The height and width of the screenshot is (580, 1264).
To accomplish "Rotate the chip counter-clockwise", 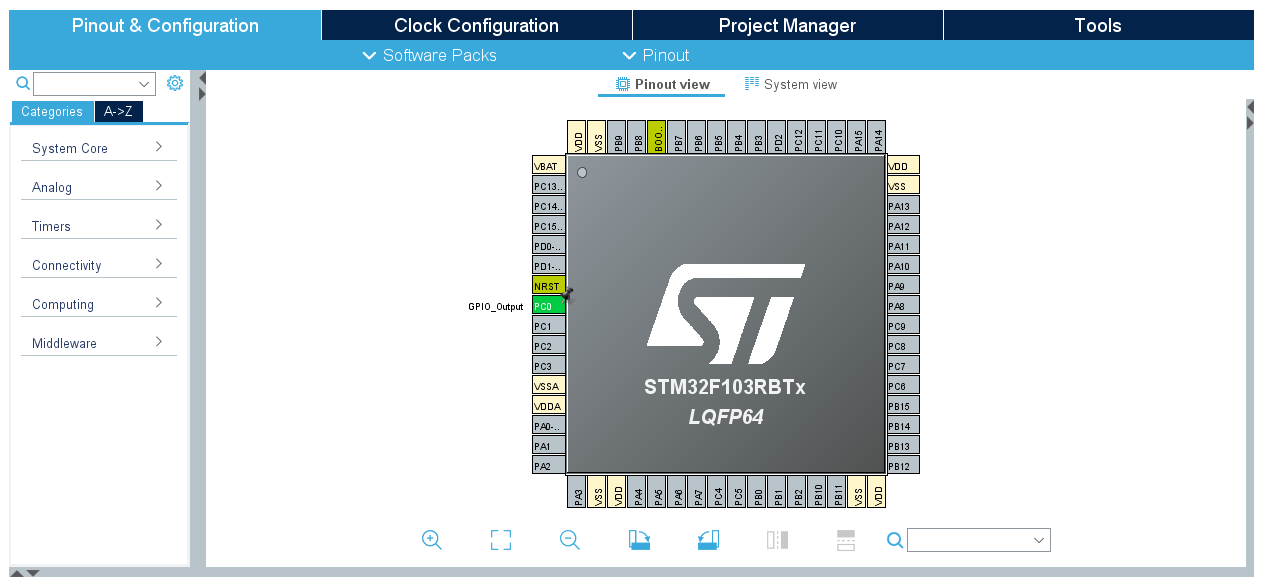I will click(708, 540).
